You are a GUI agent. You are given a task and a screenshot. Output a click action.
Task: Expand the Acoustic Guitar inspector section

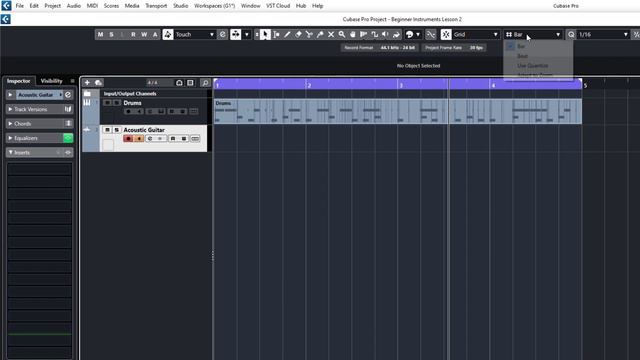11,95
